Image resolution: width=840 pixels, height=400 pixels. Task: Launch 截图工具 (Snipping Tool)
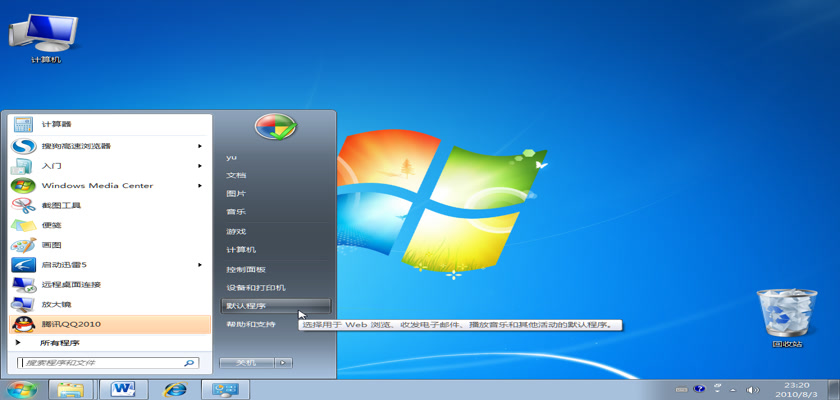pyautogui.click(x=60, y=205)
